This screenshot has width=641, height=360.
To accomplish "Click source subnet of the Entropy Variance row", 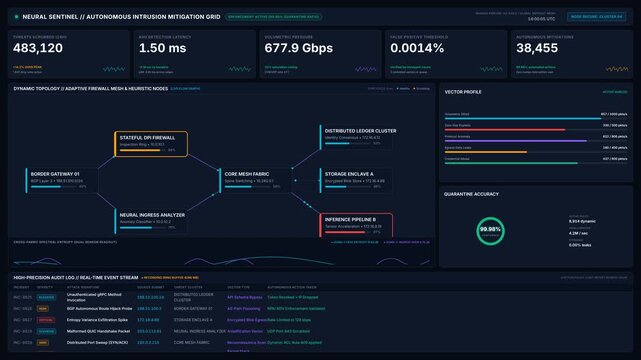I will tap(148, 320).
